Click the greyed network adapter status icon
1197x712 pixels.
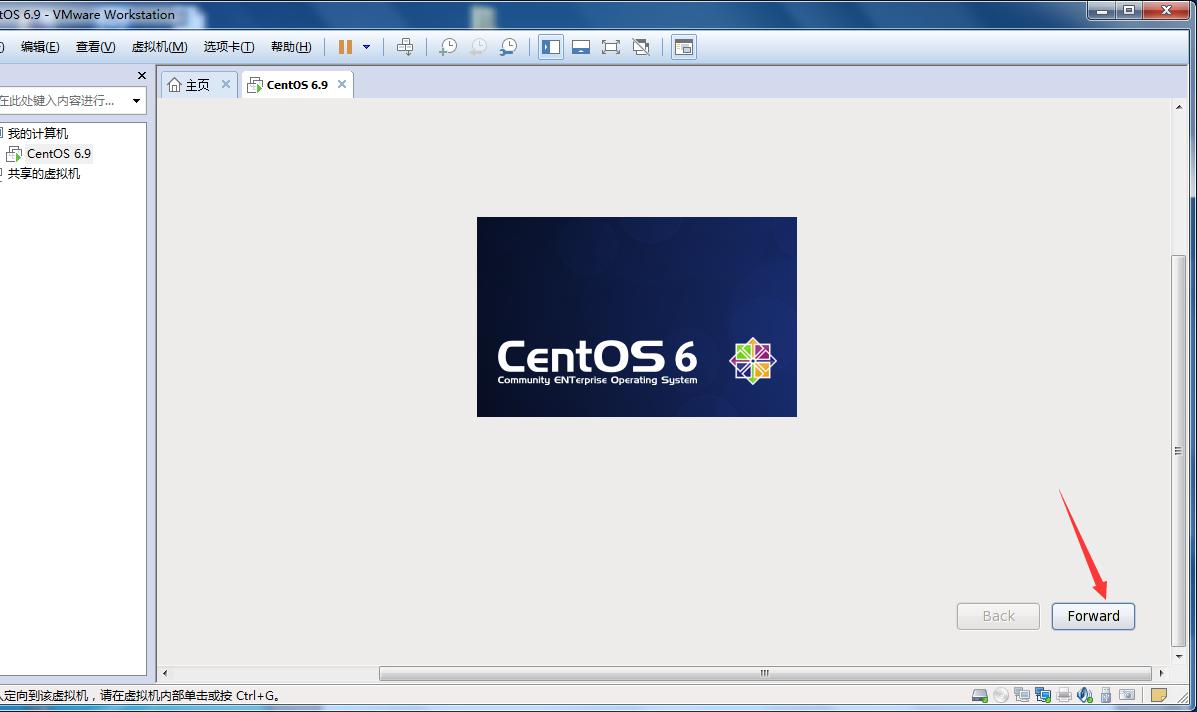tap(1022, 694)
